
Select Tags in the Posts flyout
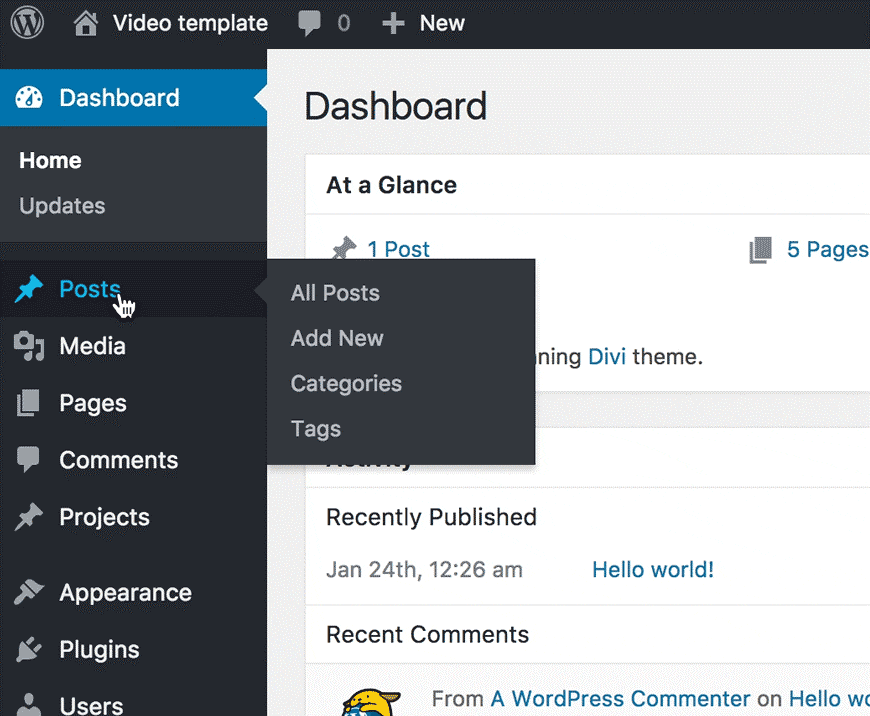coord(316,429)
